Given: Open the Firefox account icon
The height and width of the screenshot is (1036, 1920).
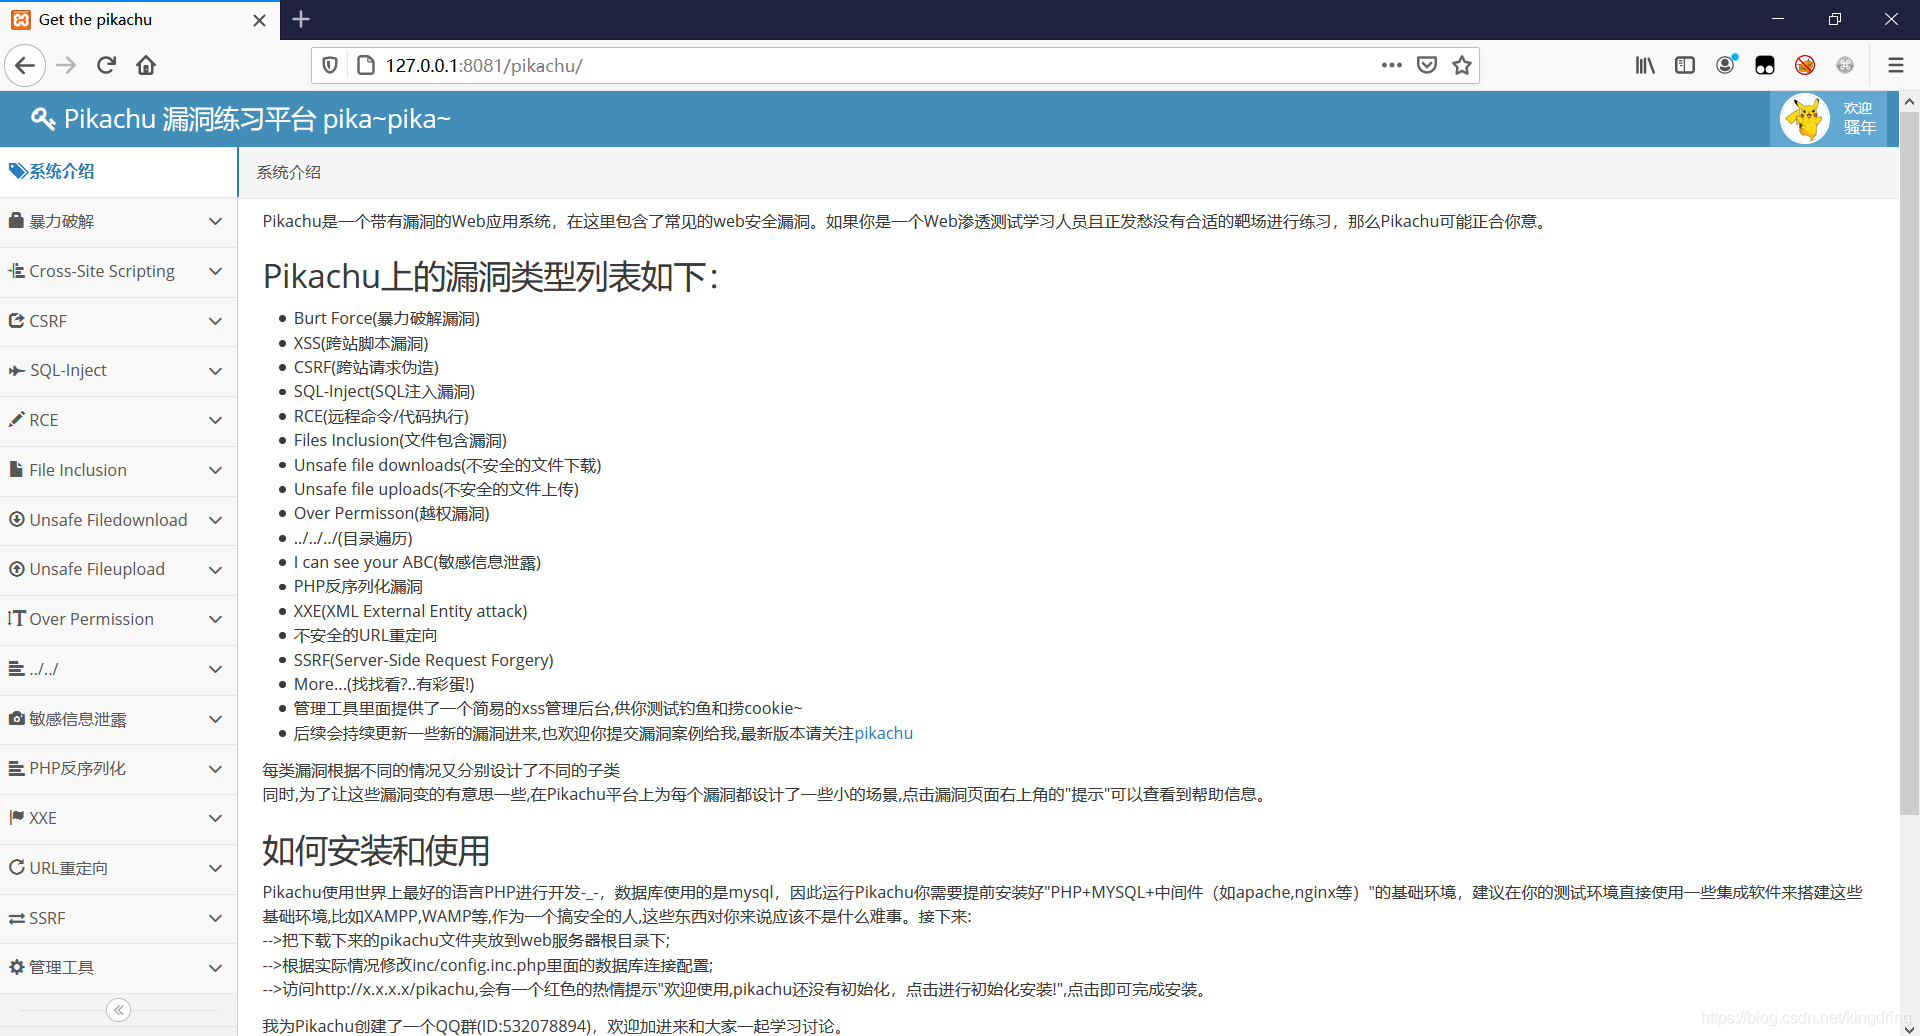Looking at the screenshot, I should (x=1726, y=65).
